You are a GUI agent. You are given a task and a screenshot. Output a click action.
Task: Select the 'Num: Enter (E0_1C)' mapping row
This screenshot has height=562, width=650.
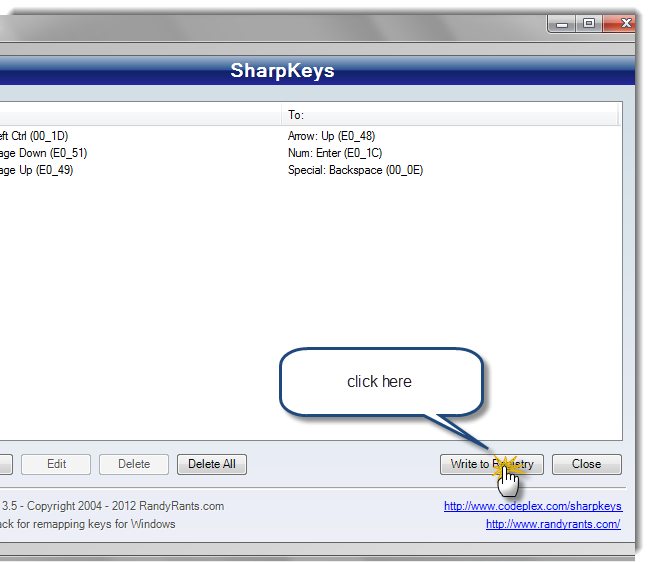coord(335,153)
